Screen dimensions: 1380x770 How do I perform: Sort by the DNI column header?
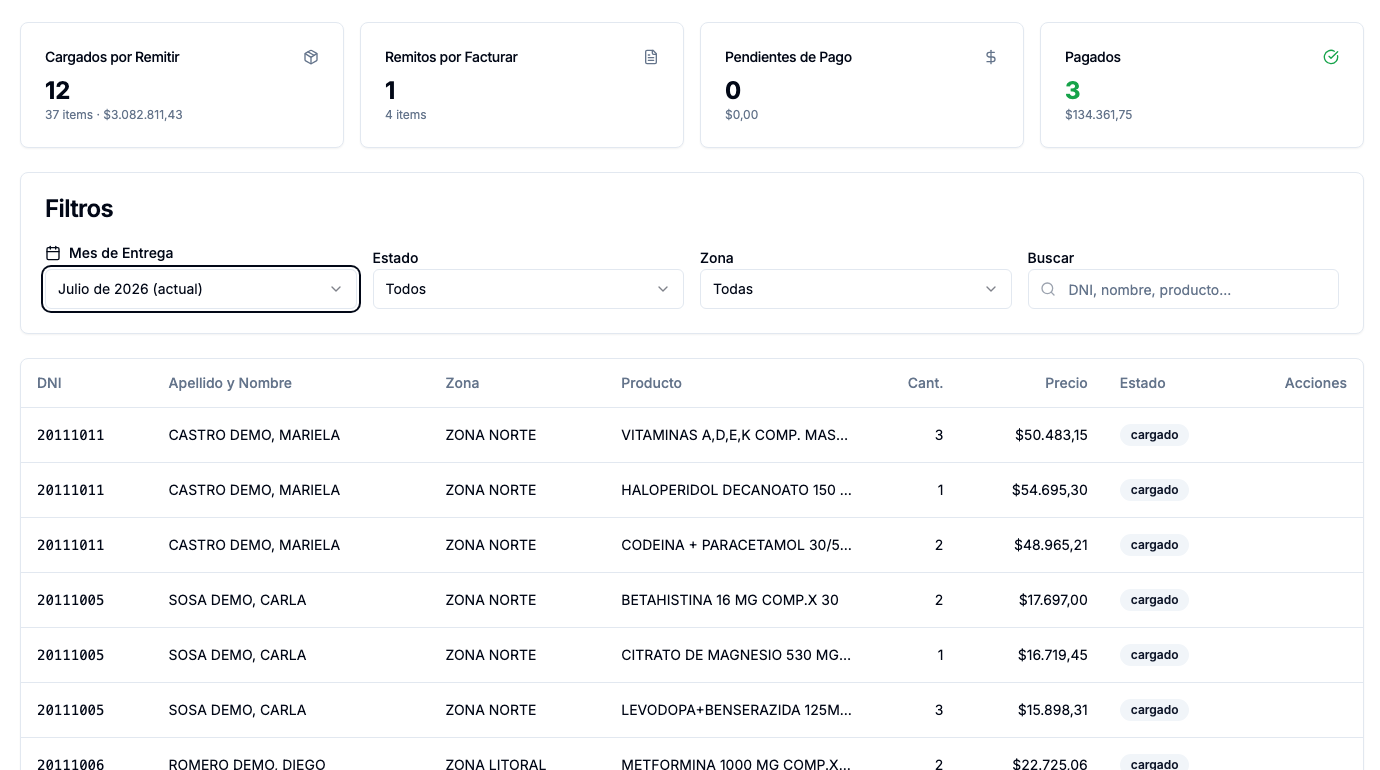[49, 383]
